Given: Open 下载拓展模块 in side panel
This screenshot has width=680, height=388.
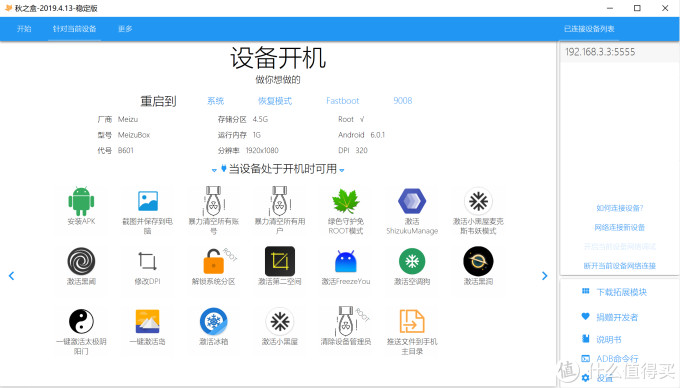Looking at the screenshot, I should [x=621, y=292].
